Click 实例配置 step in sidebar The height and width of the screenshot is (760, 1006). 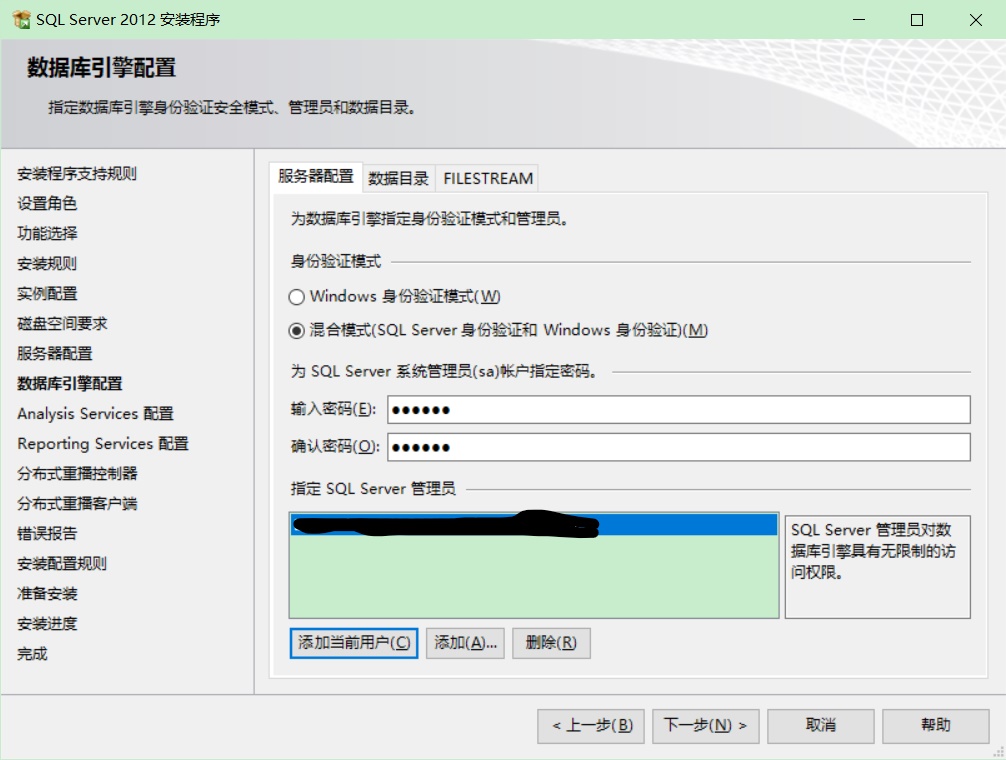click(x=47, y=294)
